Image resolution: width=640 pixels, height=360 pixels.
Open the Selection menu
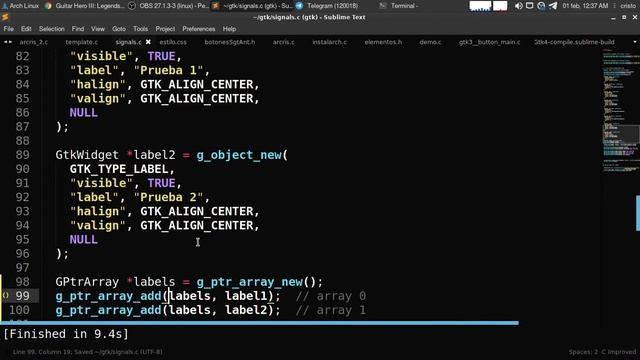pos(51,29)
